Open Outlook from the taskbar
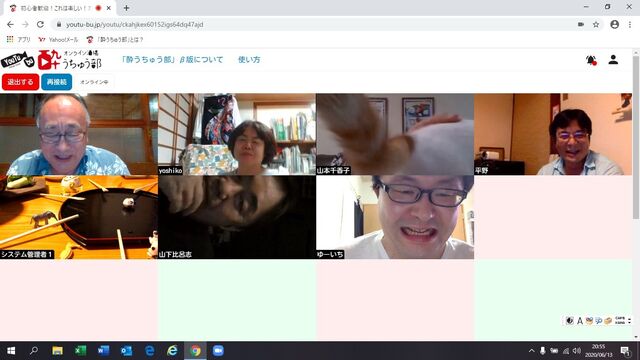 pos(126,351)
